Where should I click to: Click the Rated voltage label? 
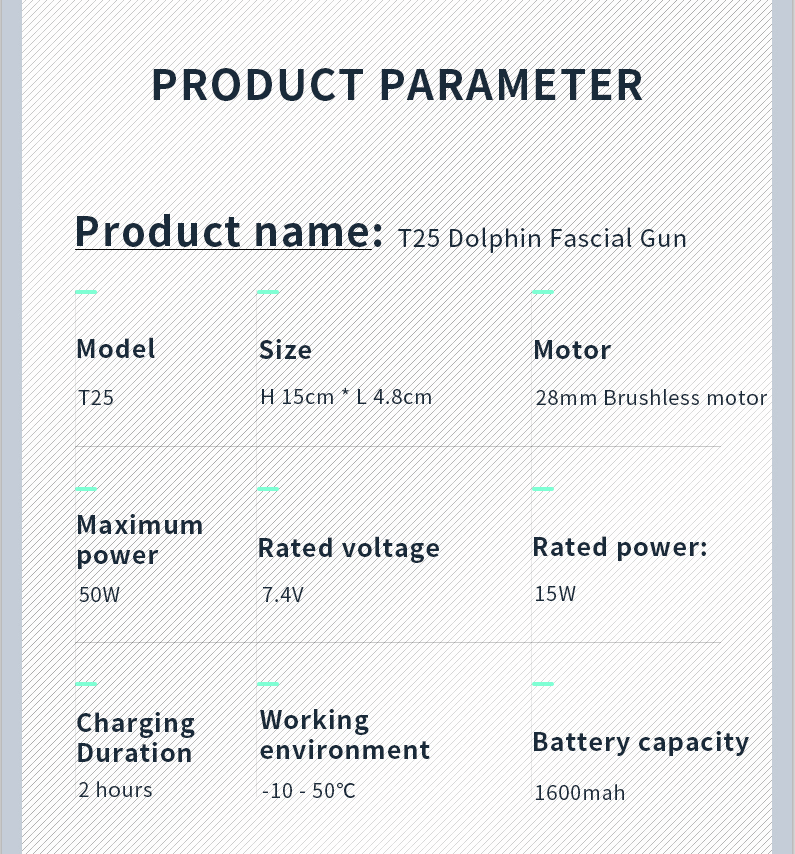point(349,548)
